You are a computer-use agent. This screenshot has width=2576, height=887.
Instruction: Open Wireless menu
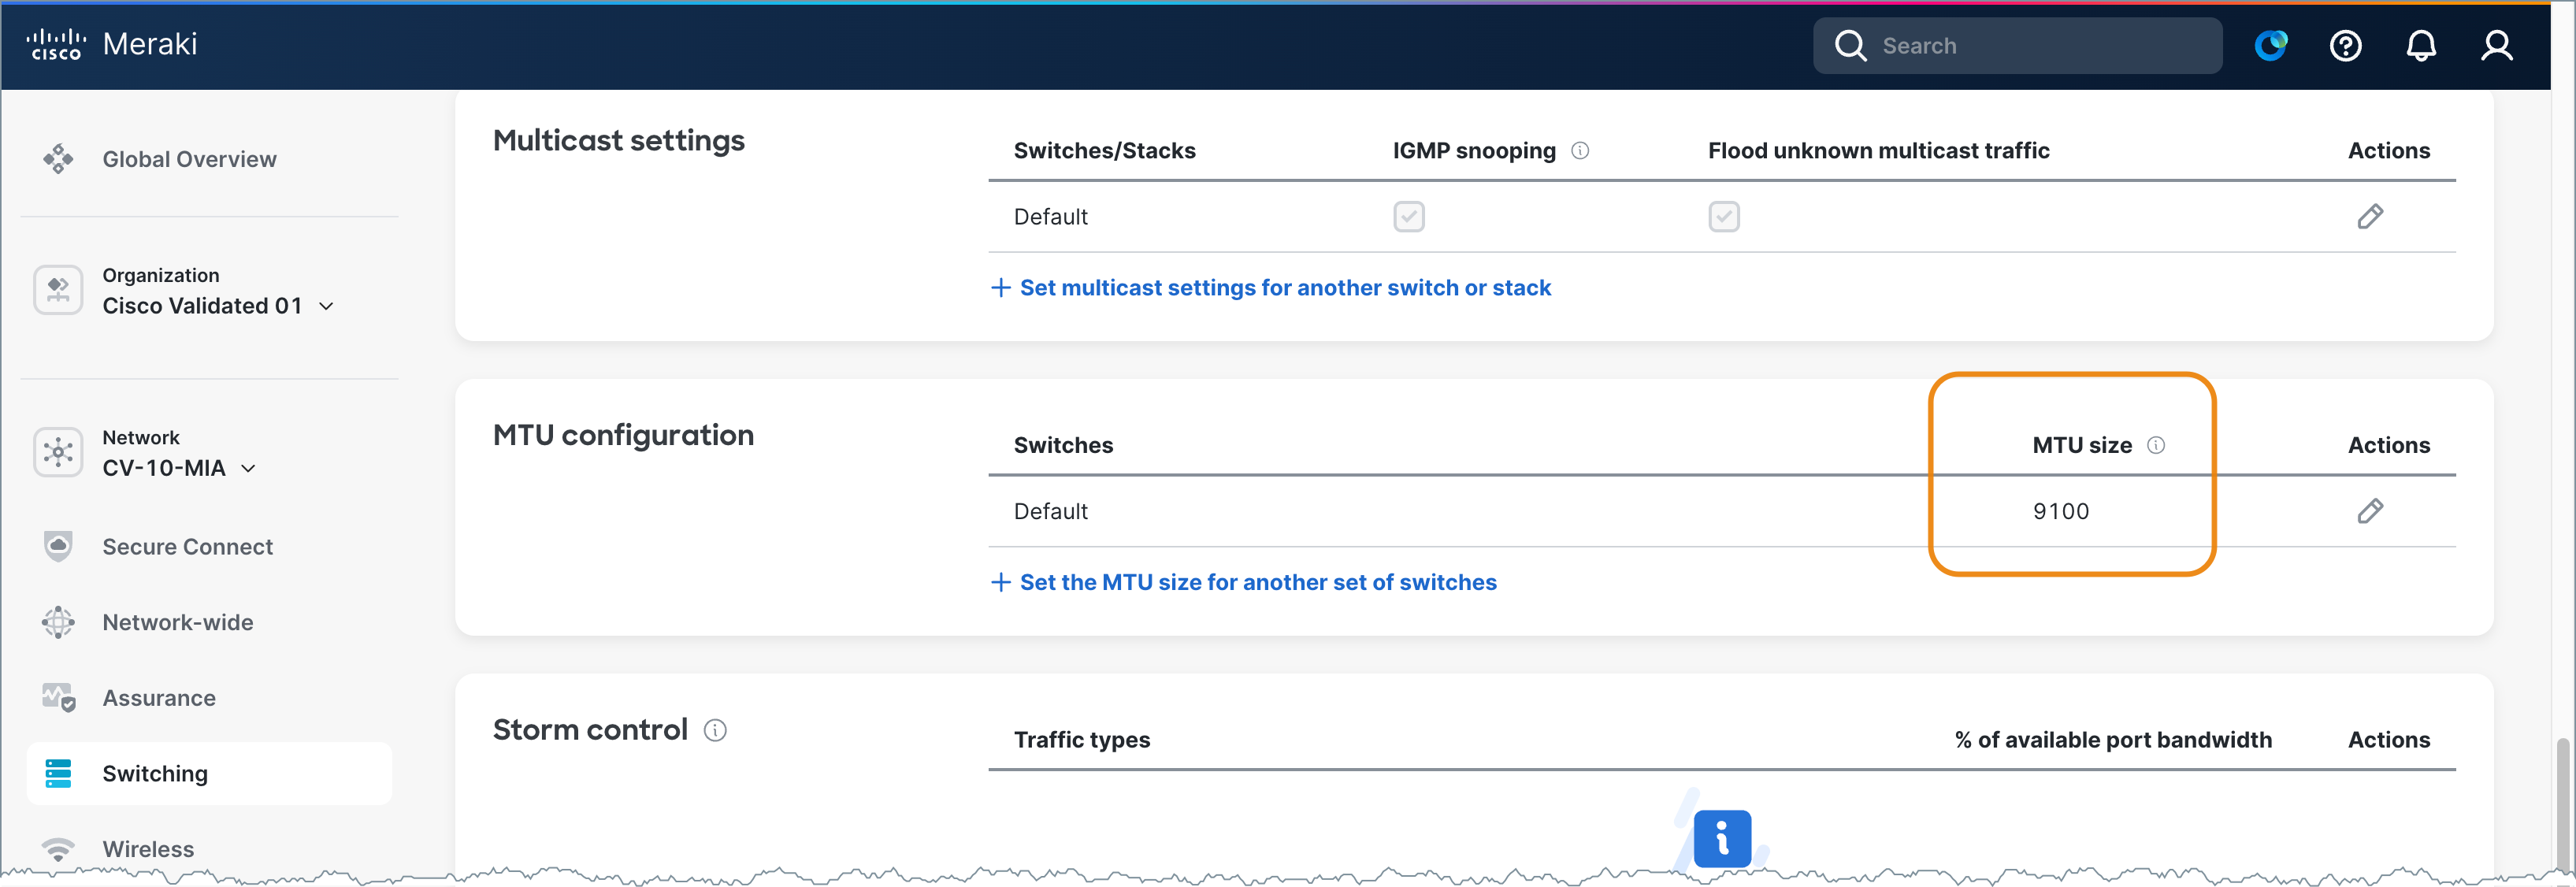tap(148, 849)
